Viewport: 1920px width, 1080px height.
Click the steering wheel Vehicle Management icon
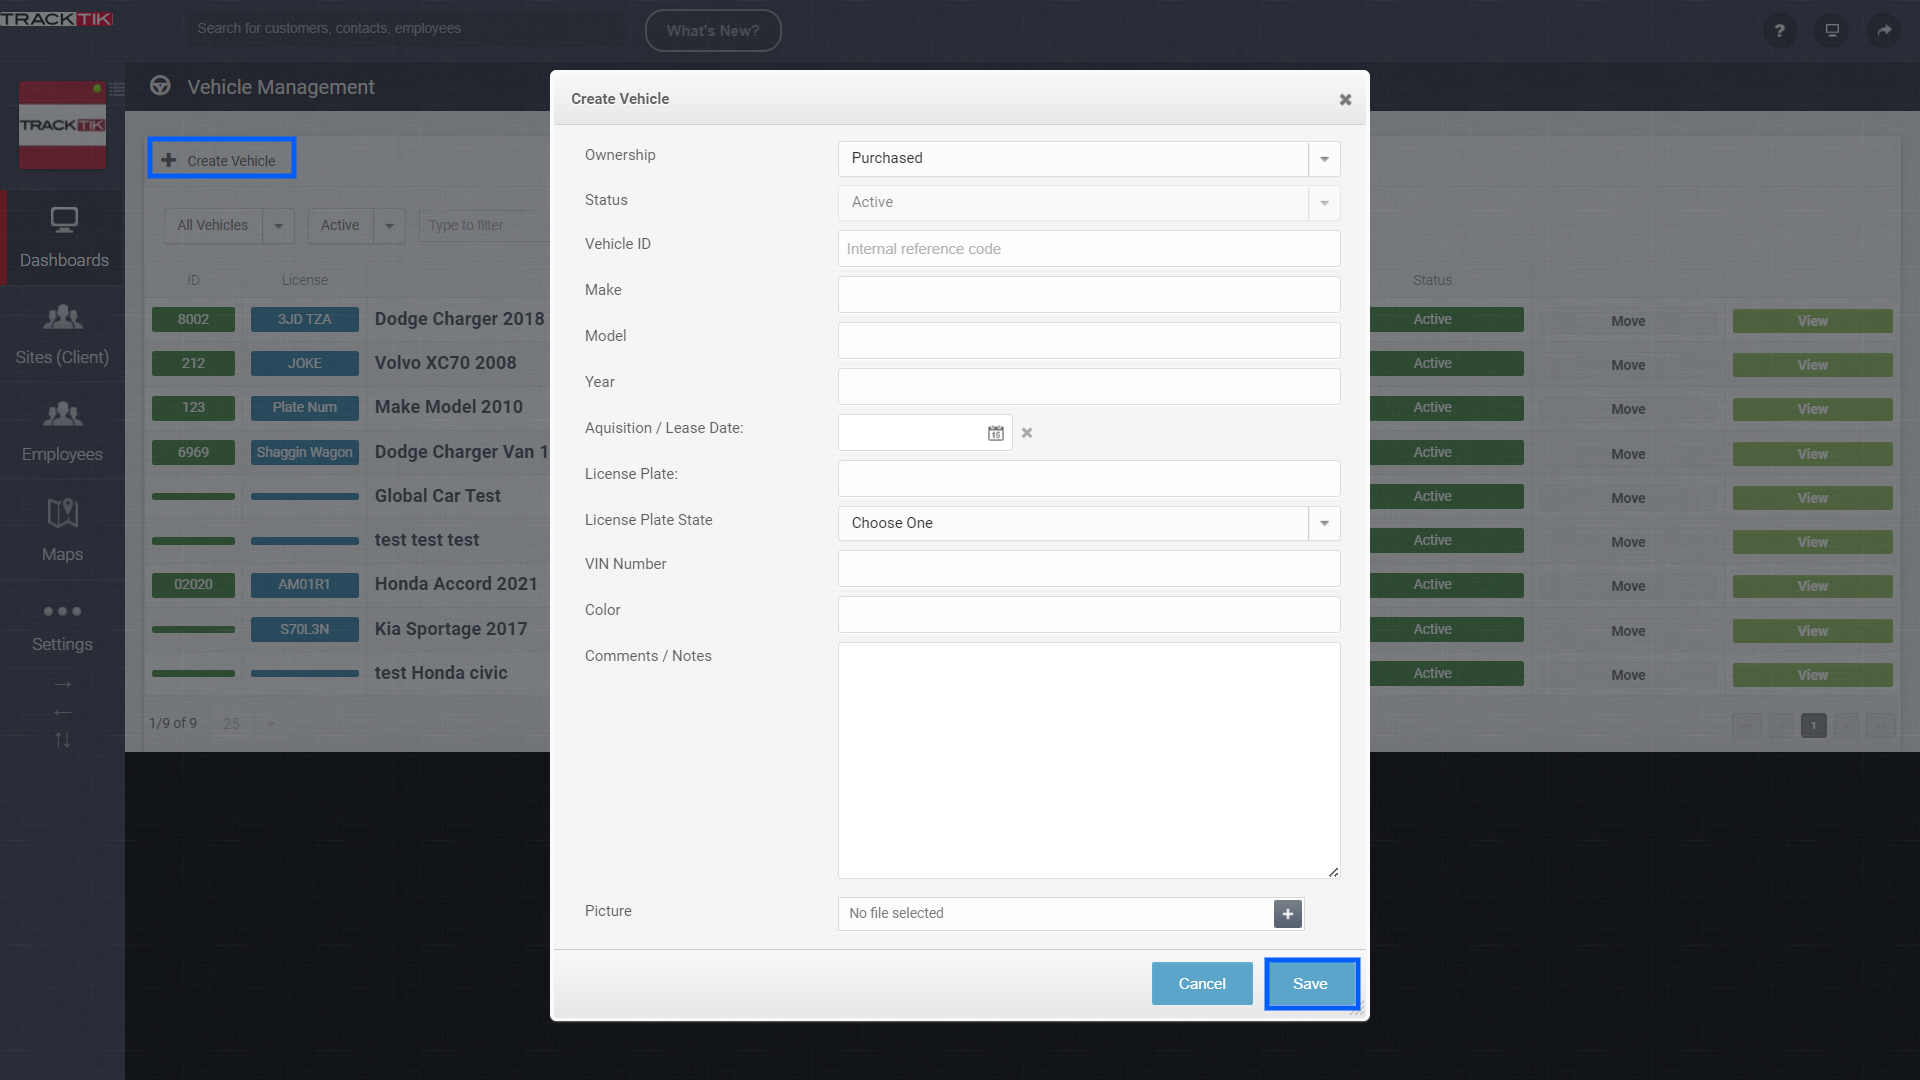(x=160, y=86)
